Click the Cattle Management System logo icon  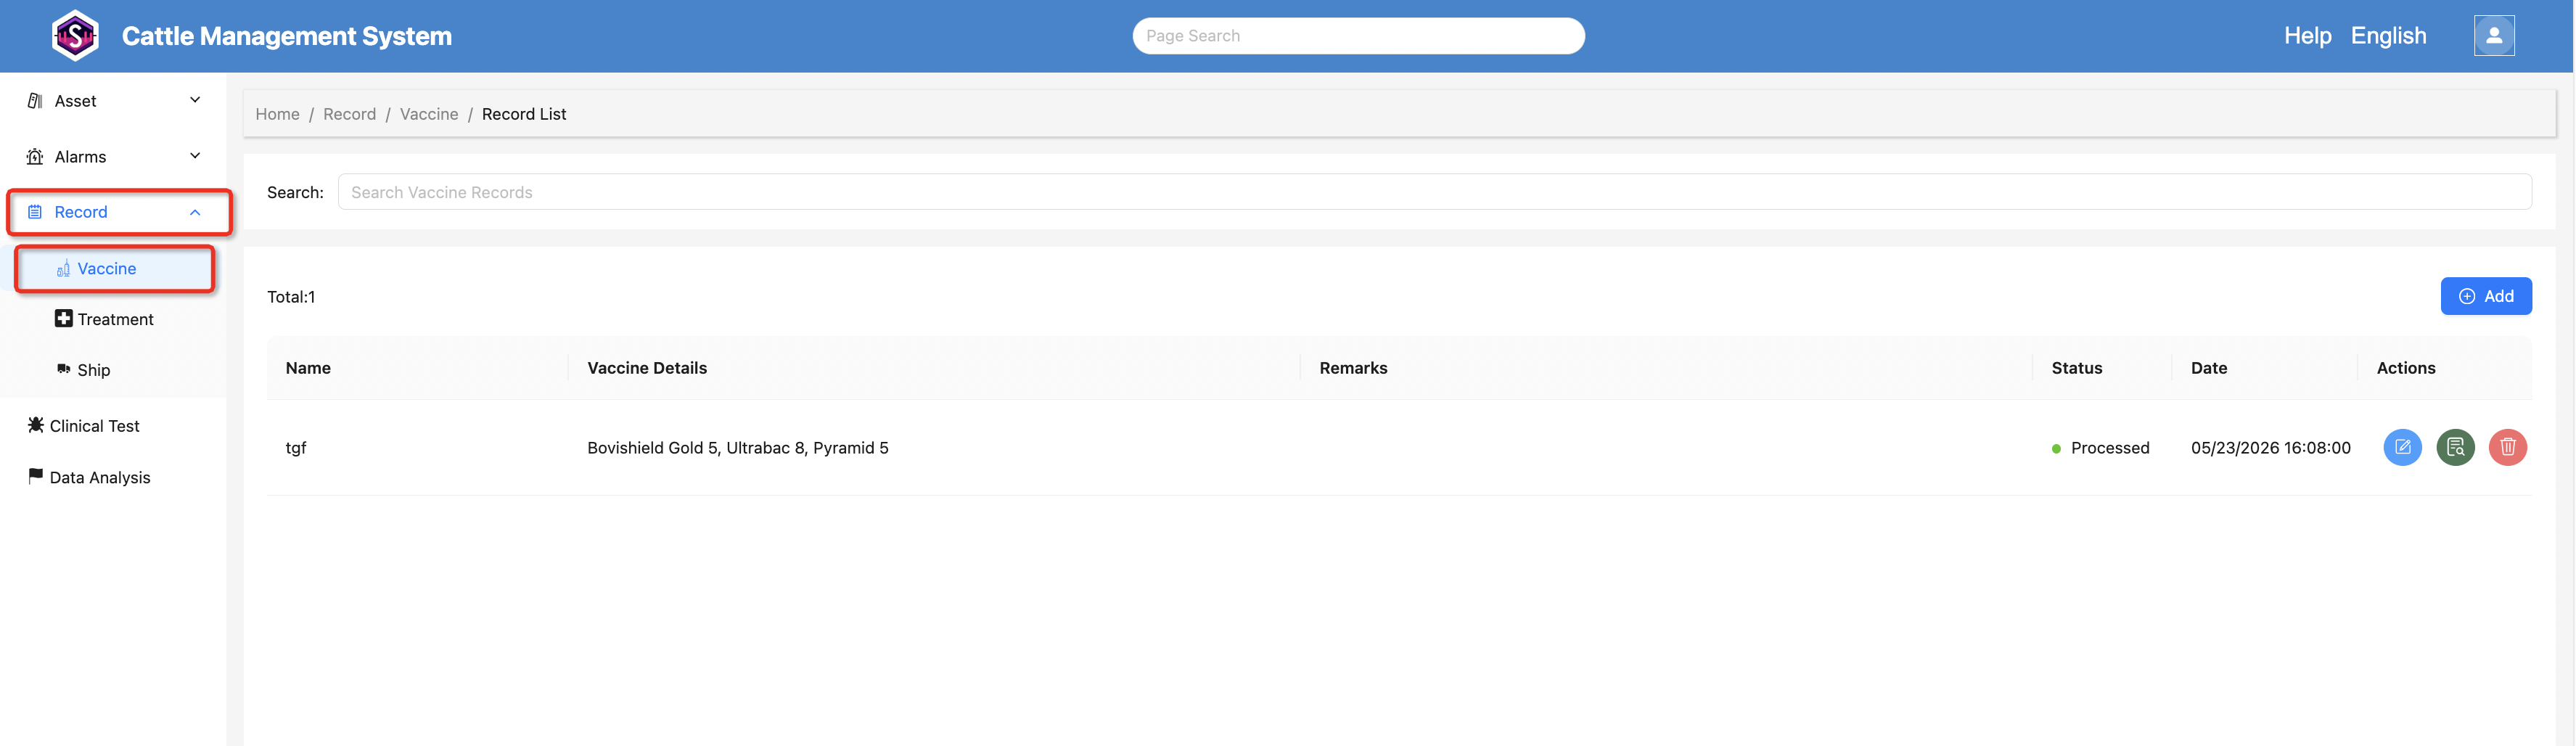(x=75, y=36)
